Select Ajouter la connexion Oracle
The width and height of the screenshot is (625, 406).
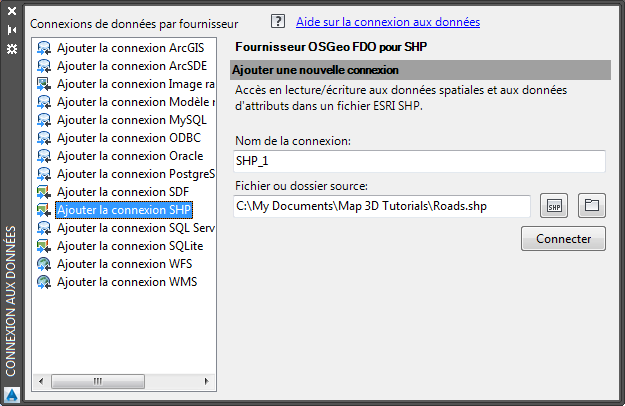tap(130, 156)
